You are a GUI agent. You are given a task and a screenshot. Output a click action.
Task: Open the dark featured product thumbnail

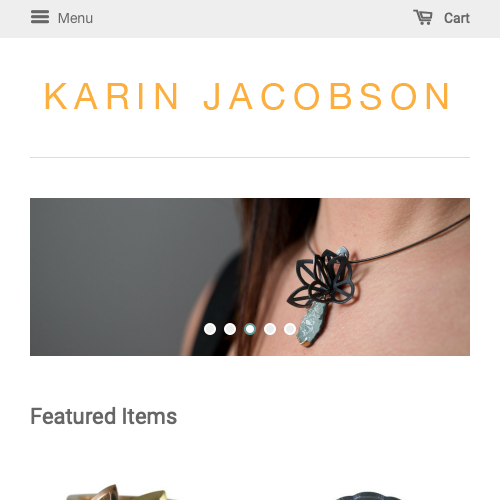click(x=368, y=496)
